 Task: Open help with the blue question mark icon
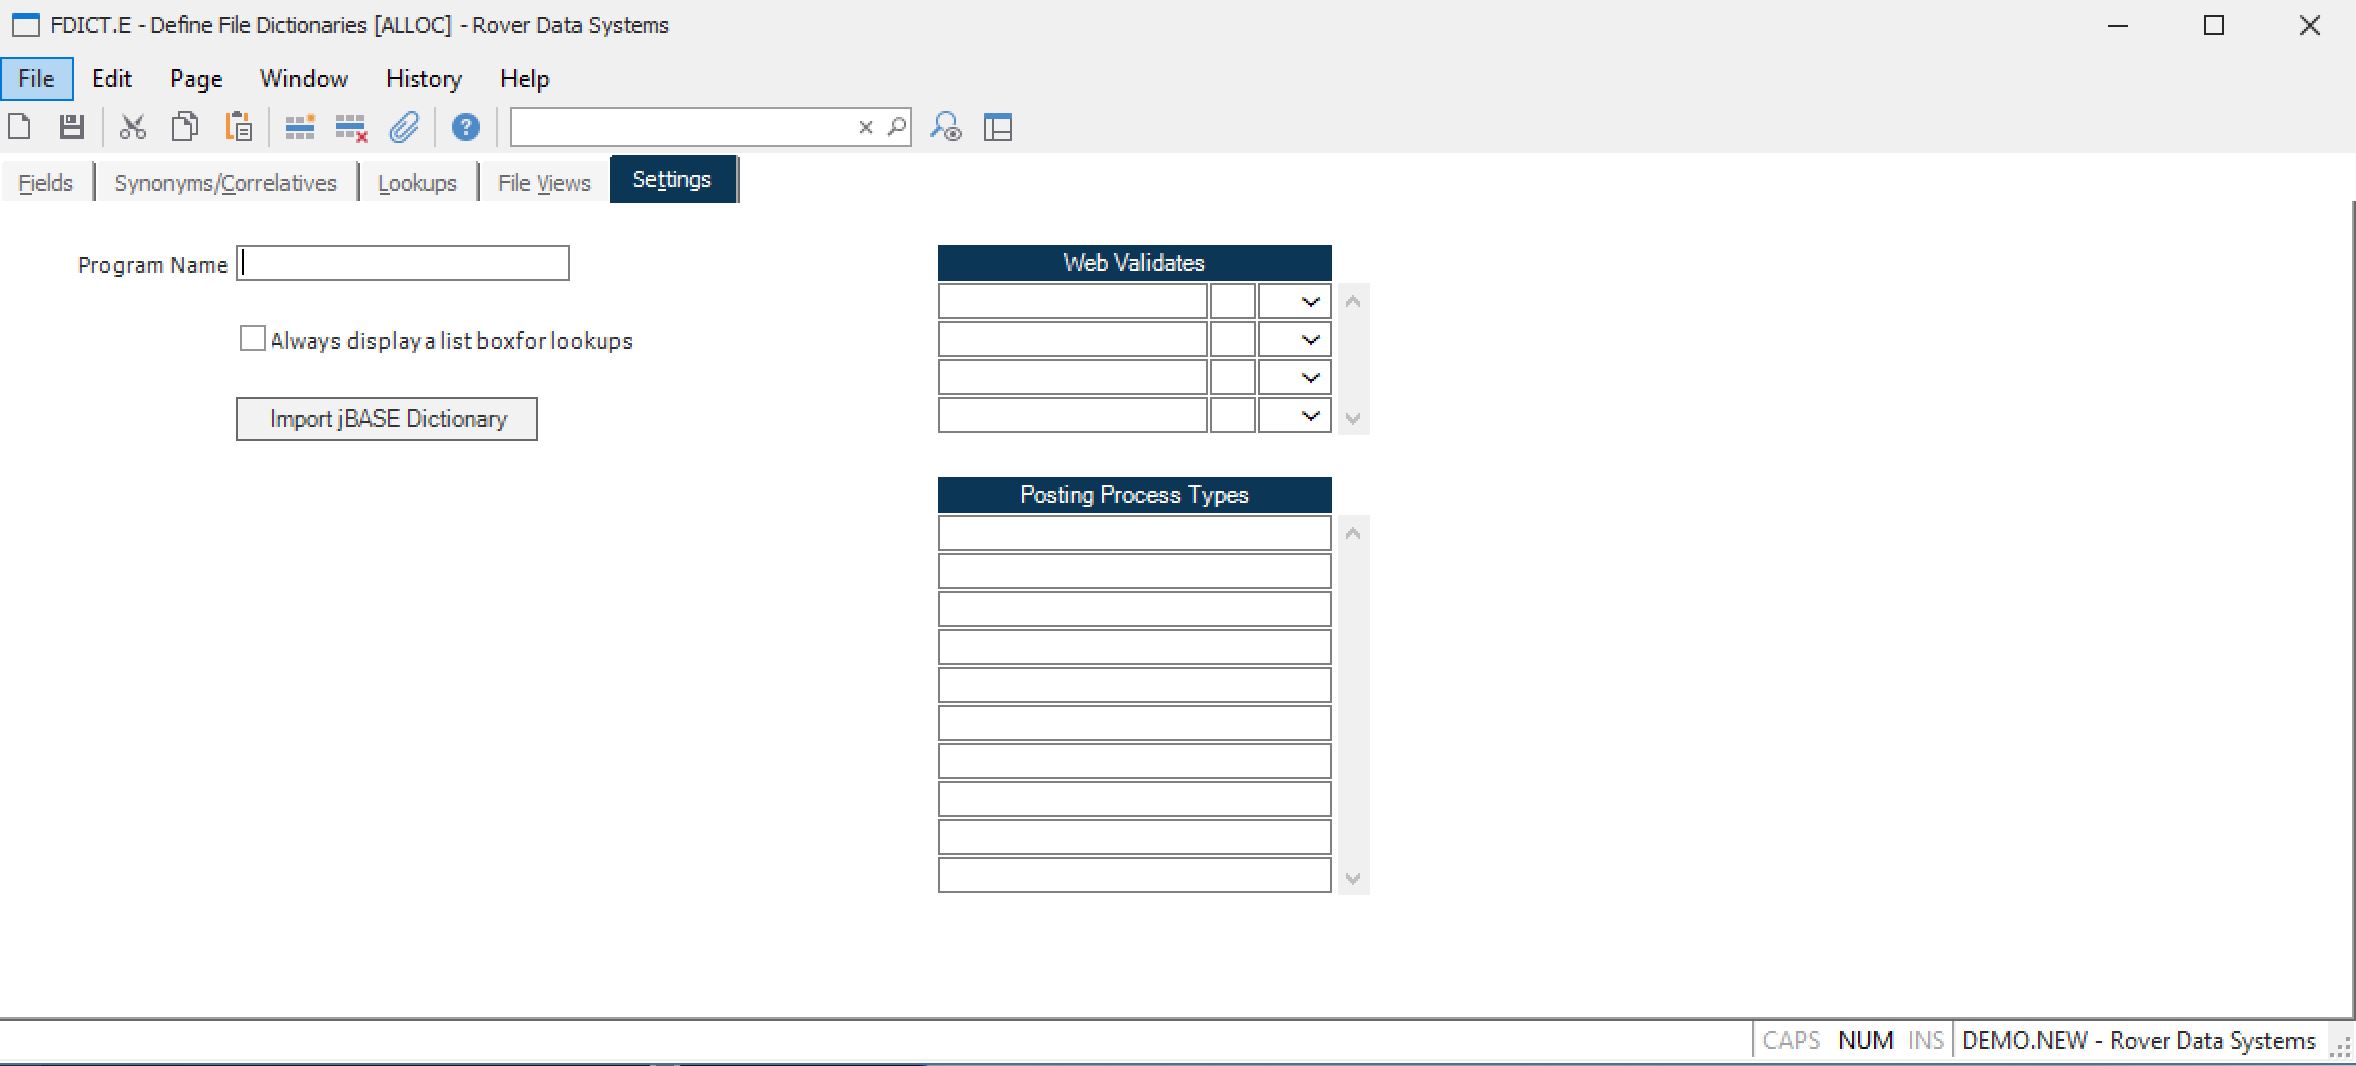[x=465, y=127]
